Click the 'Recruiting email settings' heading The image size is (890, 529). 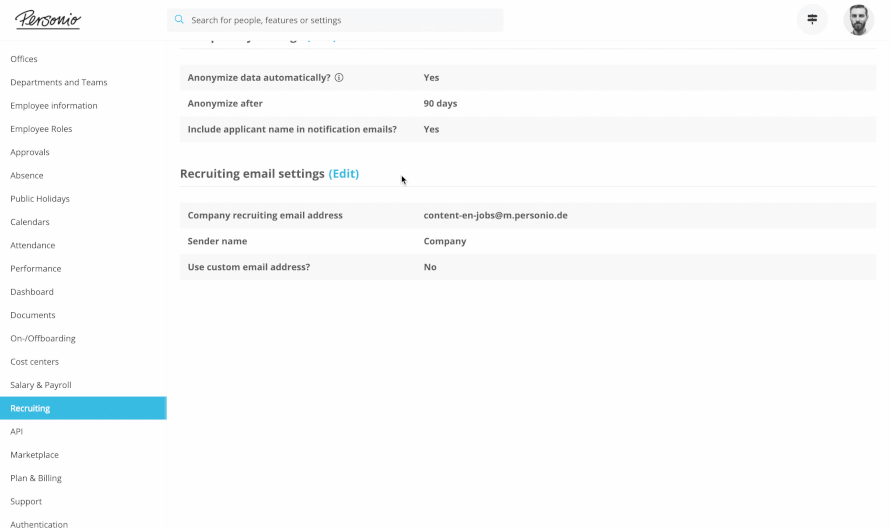253,174
